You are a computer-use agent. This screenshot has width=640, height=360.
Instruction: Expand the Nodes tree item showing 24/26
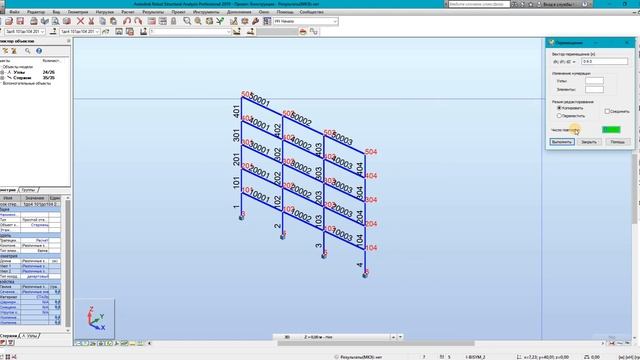click(2, 72)
